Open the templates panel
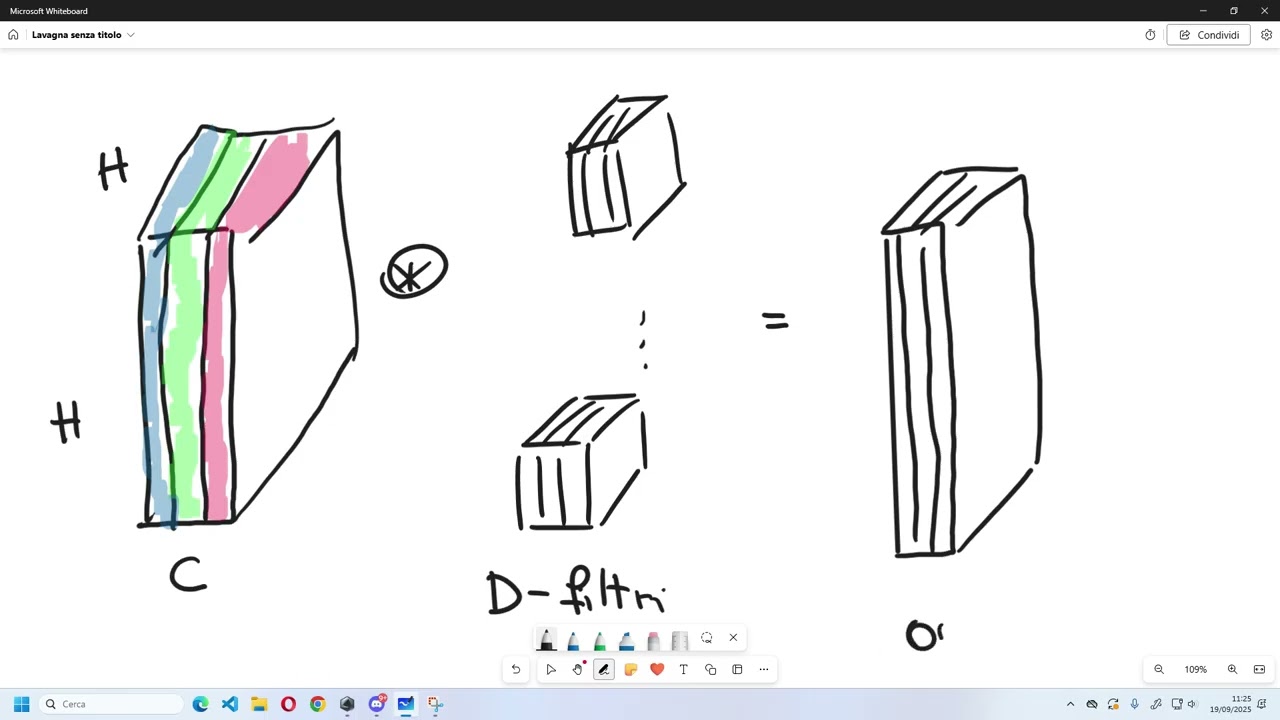Screen dimensions: 1280x720 point(737,670)
